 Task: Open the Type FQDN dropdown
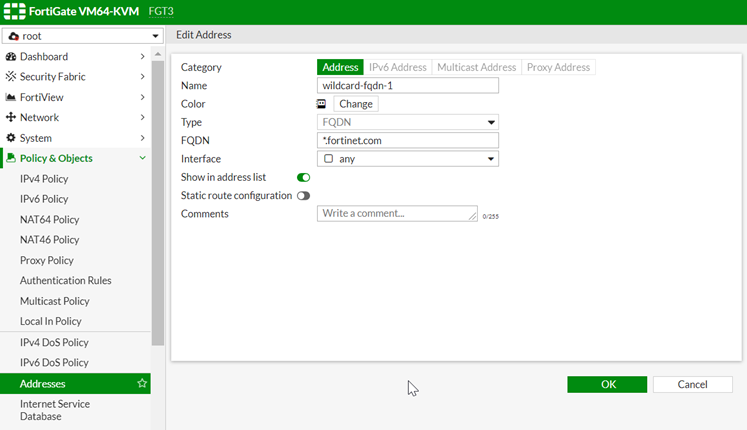(408, 122)
